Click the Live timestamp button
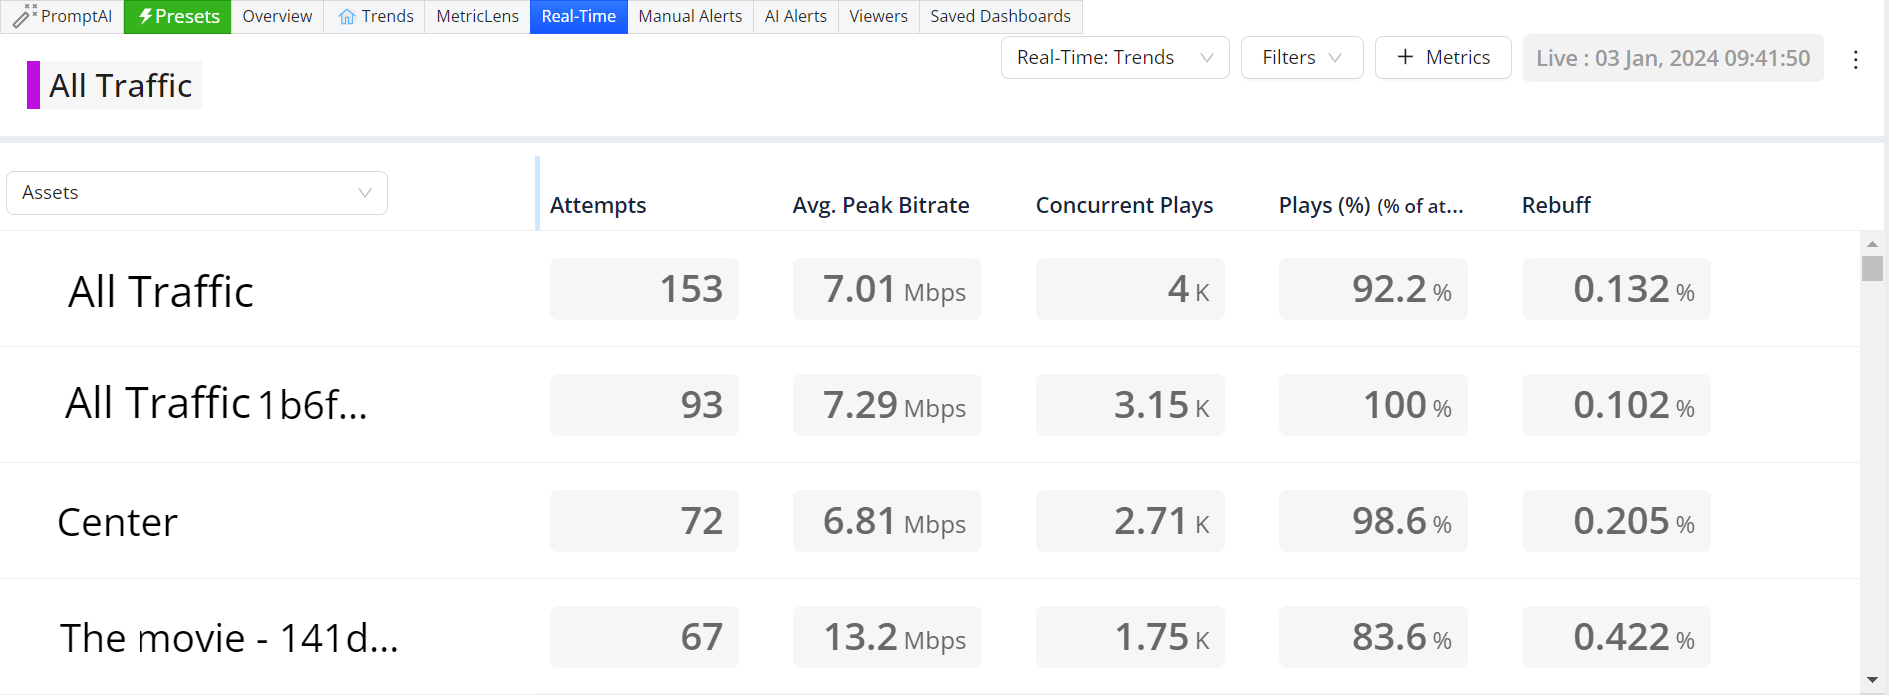This screenshot has height=695, width=1889. pyautogui.click(x=1672, y=58)
